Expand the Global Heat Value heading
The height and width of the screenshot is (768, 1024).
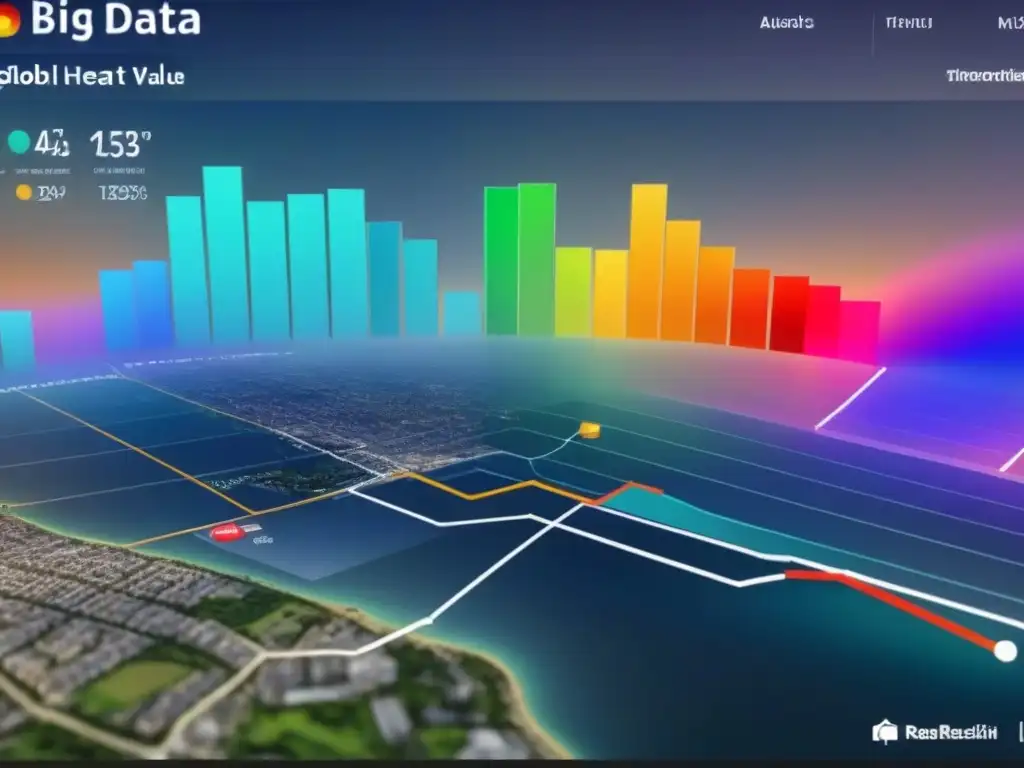click(x=95, y=76)
